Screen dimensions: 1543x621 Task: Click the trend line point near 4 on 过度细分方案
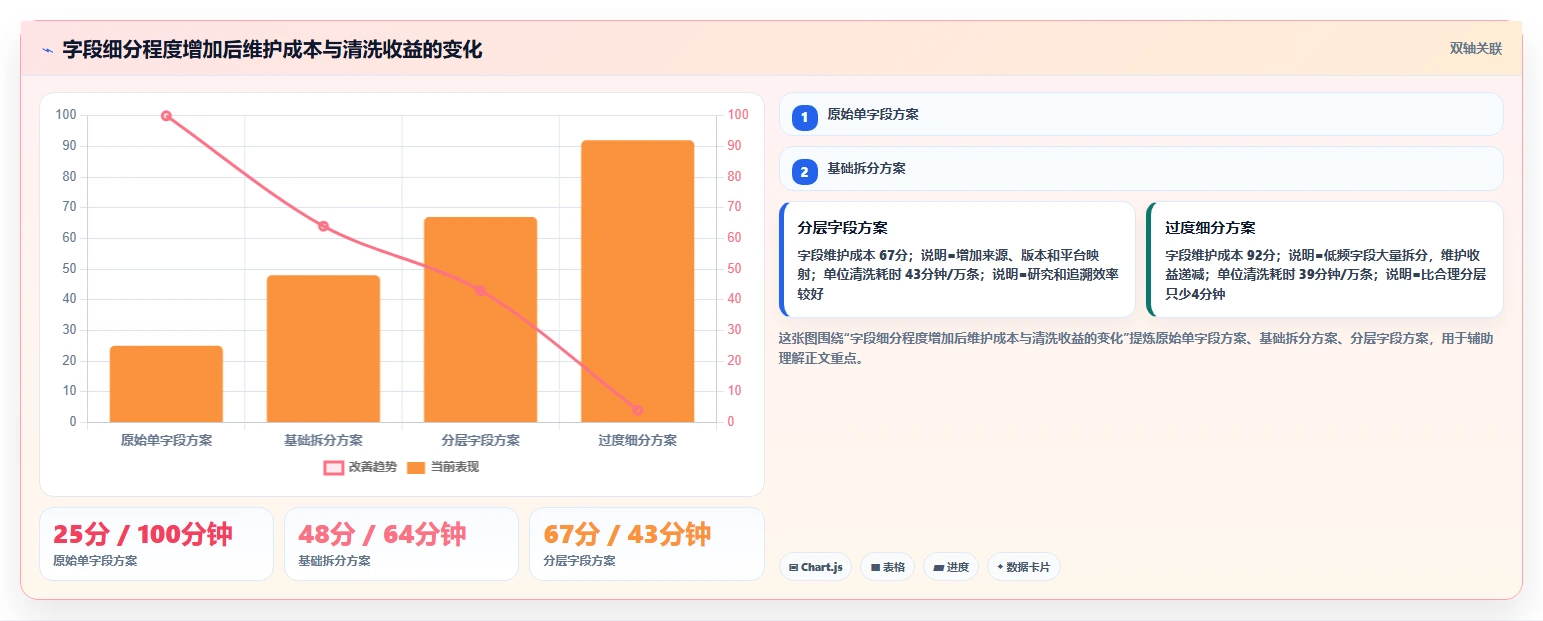point(637,410)
